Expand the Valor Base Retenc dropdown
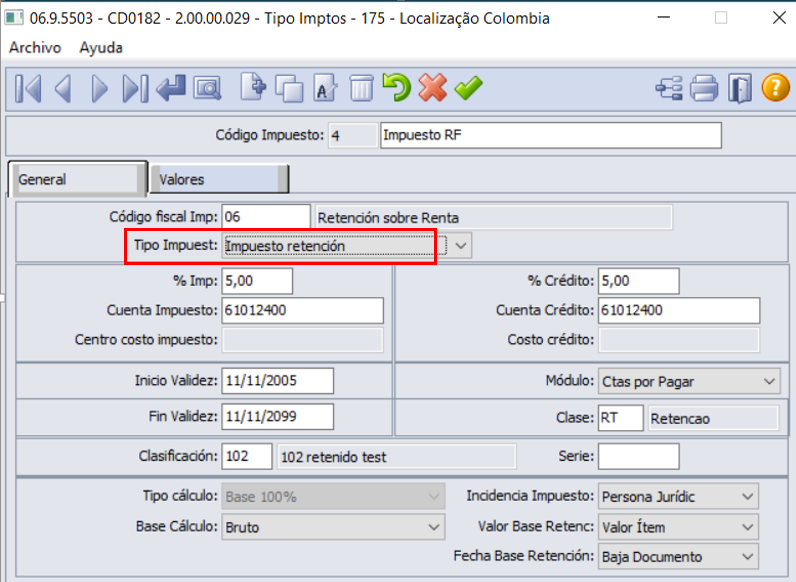 [x=679, y=527]
